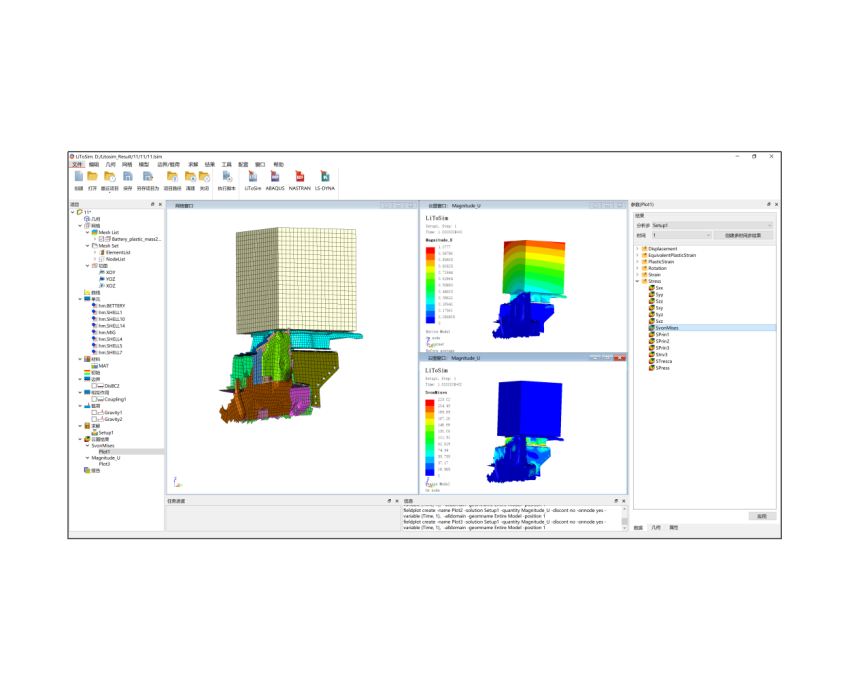Collapse the Mesh List tree node
This screenshot has width=850, height=680.
coord(87,232)
